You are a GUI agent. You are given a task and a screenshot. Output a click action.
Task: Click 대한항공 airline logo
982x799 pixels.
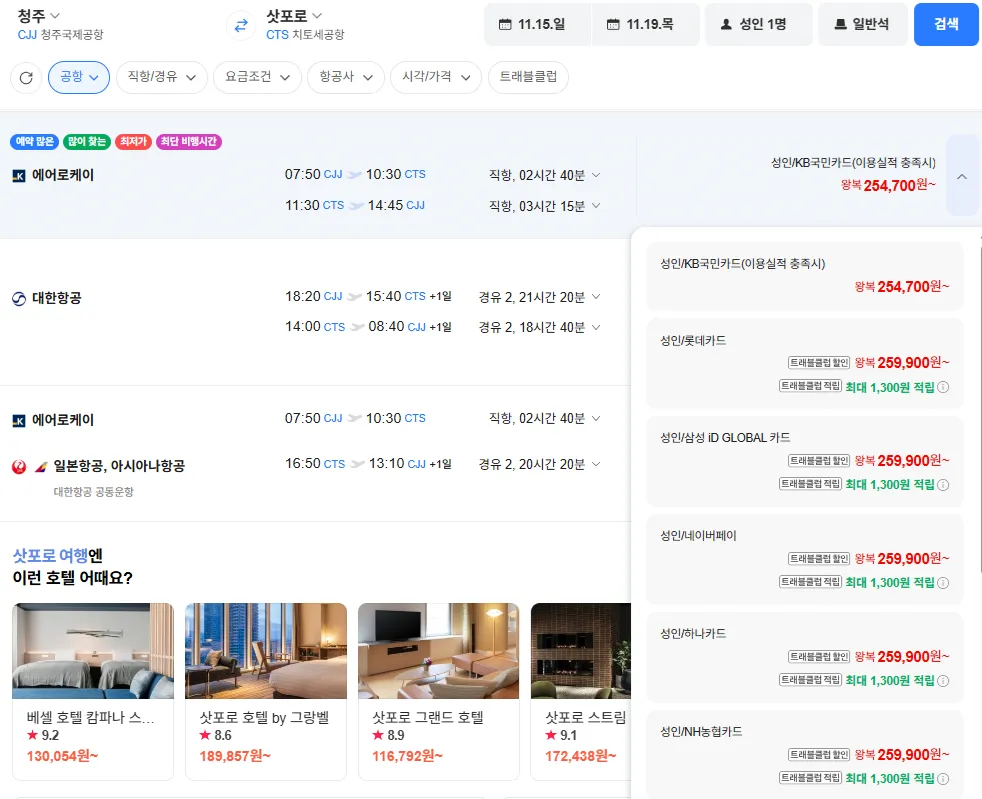(x=19, y=299)
